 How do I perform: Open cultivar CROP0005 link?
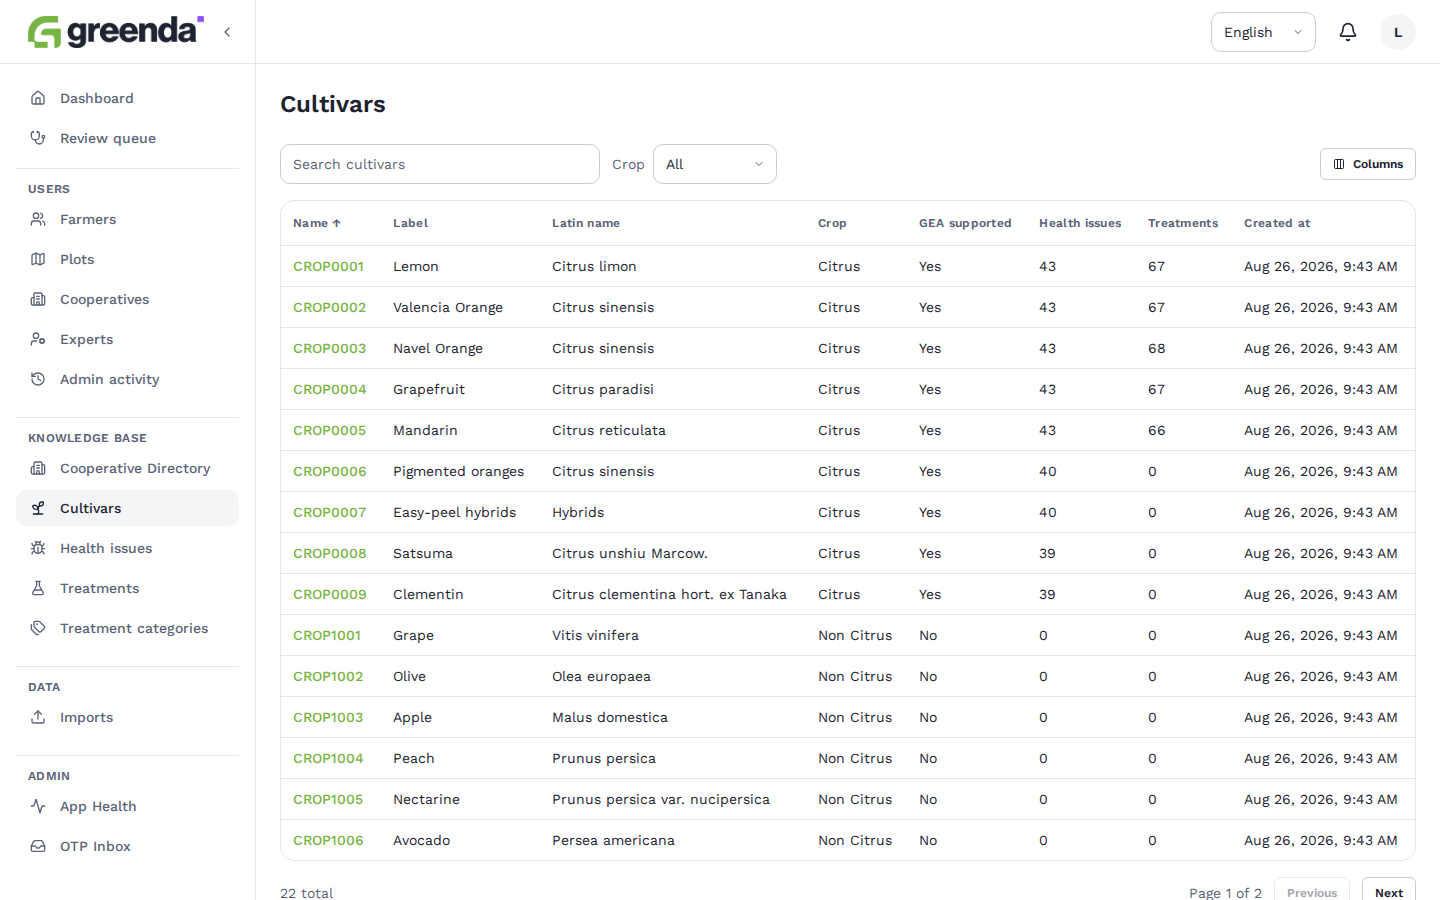(x=330, y=430)
